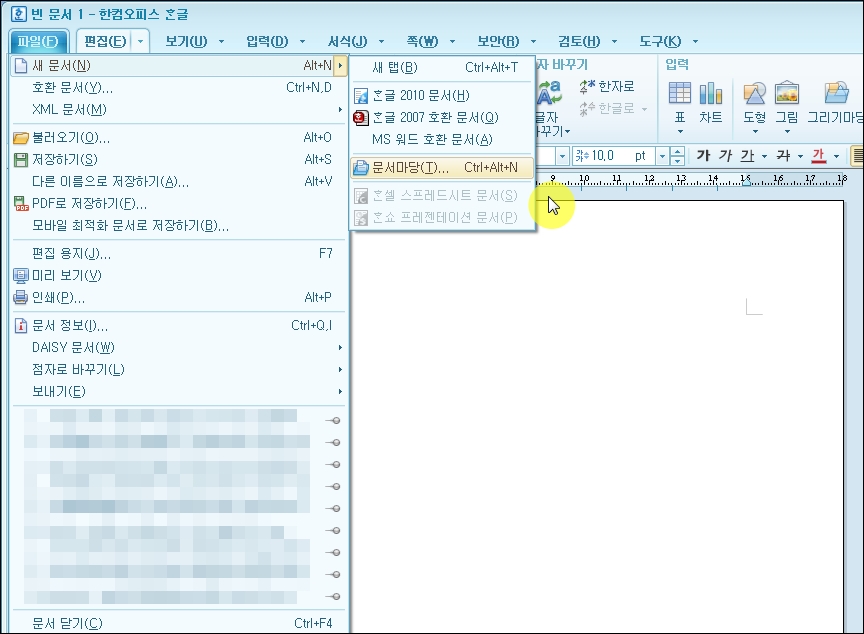Select 새 탭 menu entry
The width and height of the screenshot is (864, 634).
click(x=442, y=68)
